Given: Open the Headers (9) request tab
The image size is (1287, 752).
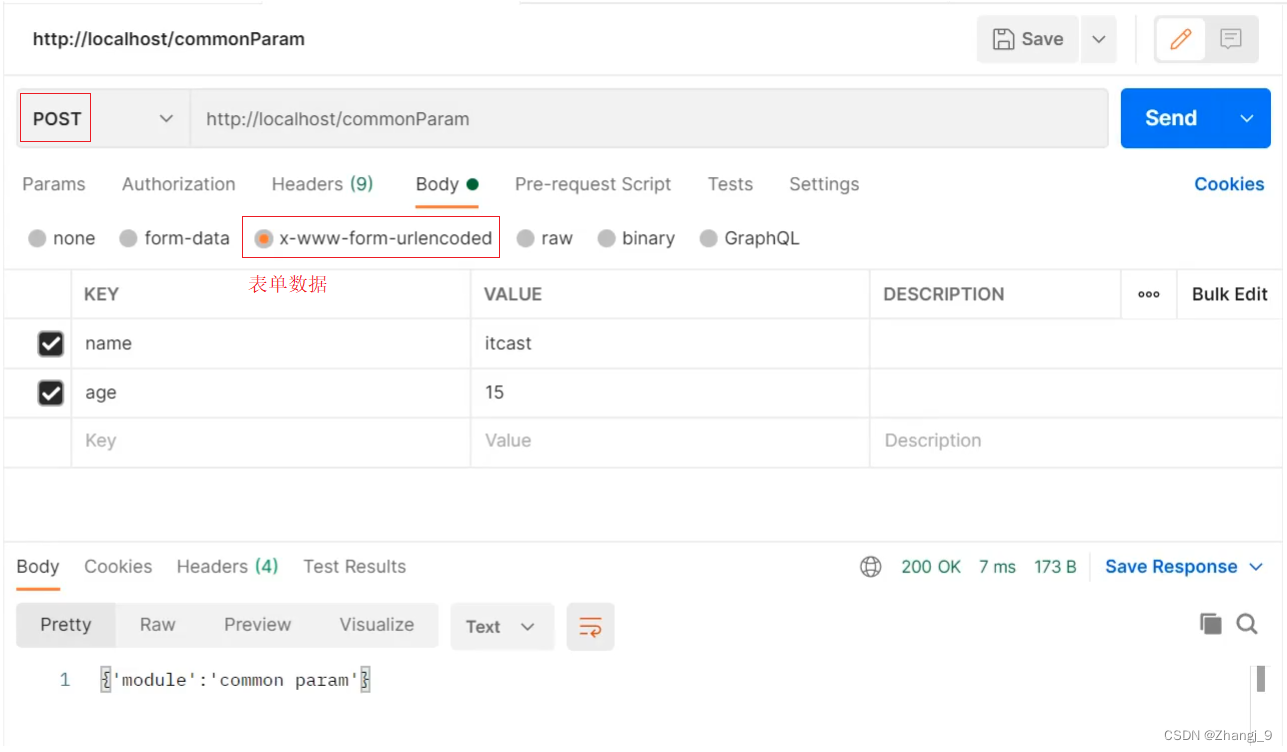Looking at the screenshot, I should tap(322, 184).
